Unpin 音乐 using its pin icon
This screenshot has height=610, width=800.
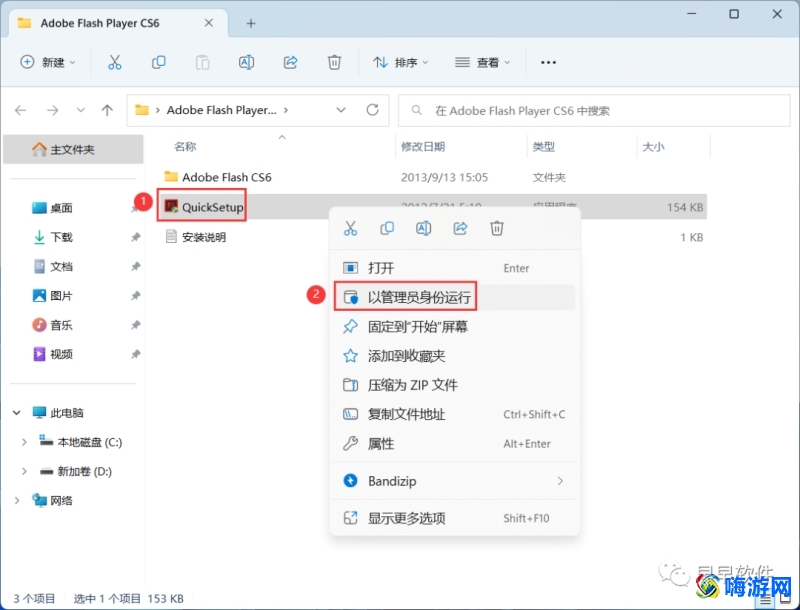135,325
